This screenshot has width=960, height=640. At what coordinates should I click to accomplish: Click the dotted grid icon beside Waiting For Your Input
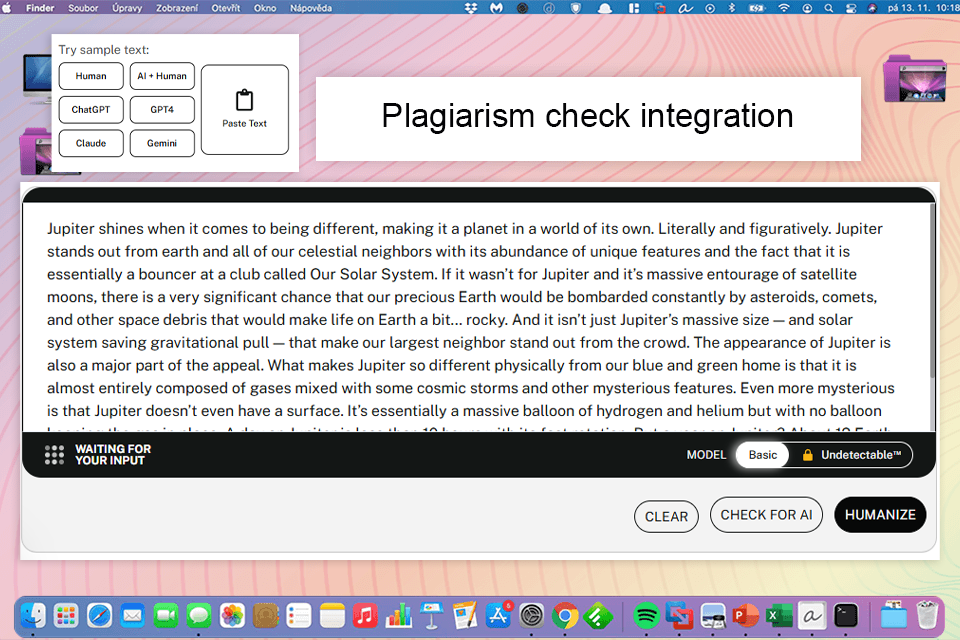[54, 455]
